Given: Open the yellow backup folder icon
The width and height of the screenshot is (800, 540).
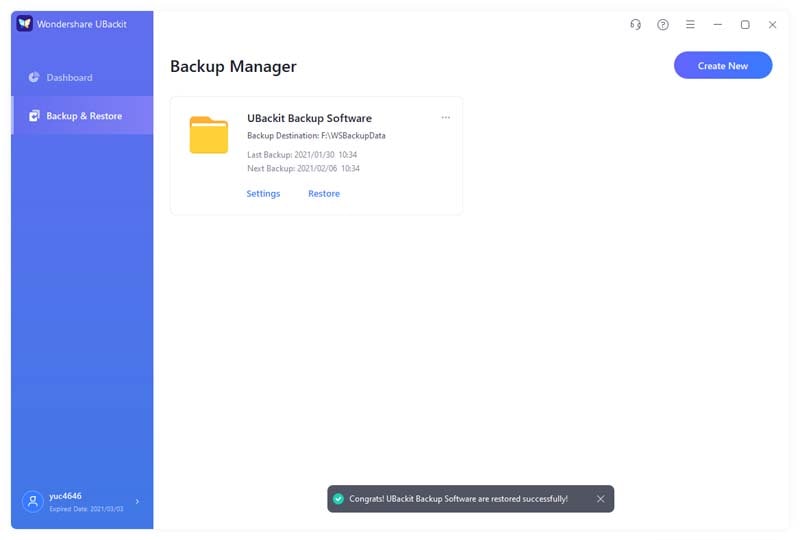Looking at the screenshot, I should [209, 135].
